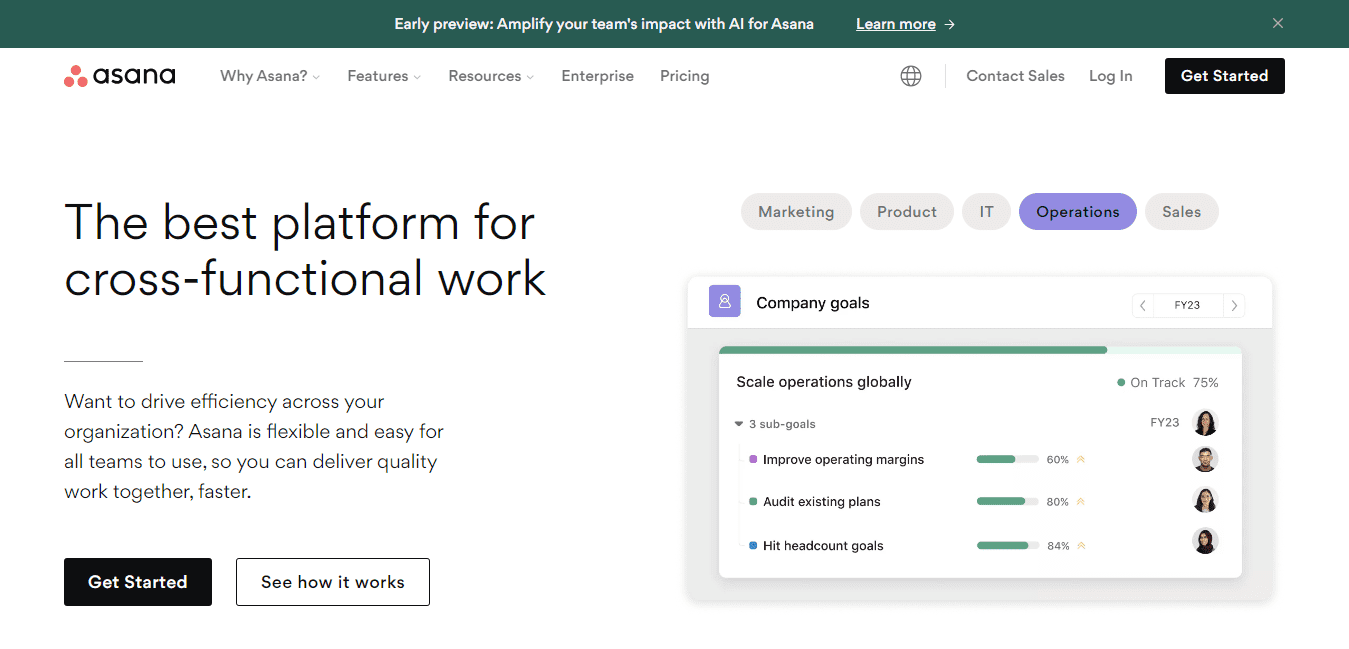The image size is (1349, 649).
Task: Click green bullet of Audit existing plans
Action: click(753, 502)
